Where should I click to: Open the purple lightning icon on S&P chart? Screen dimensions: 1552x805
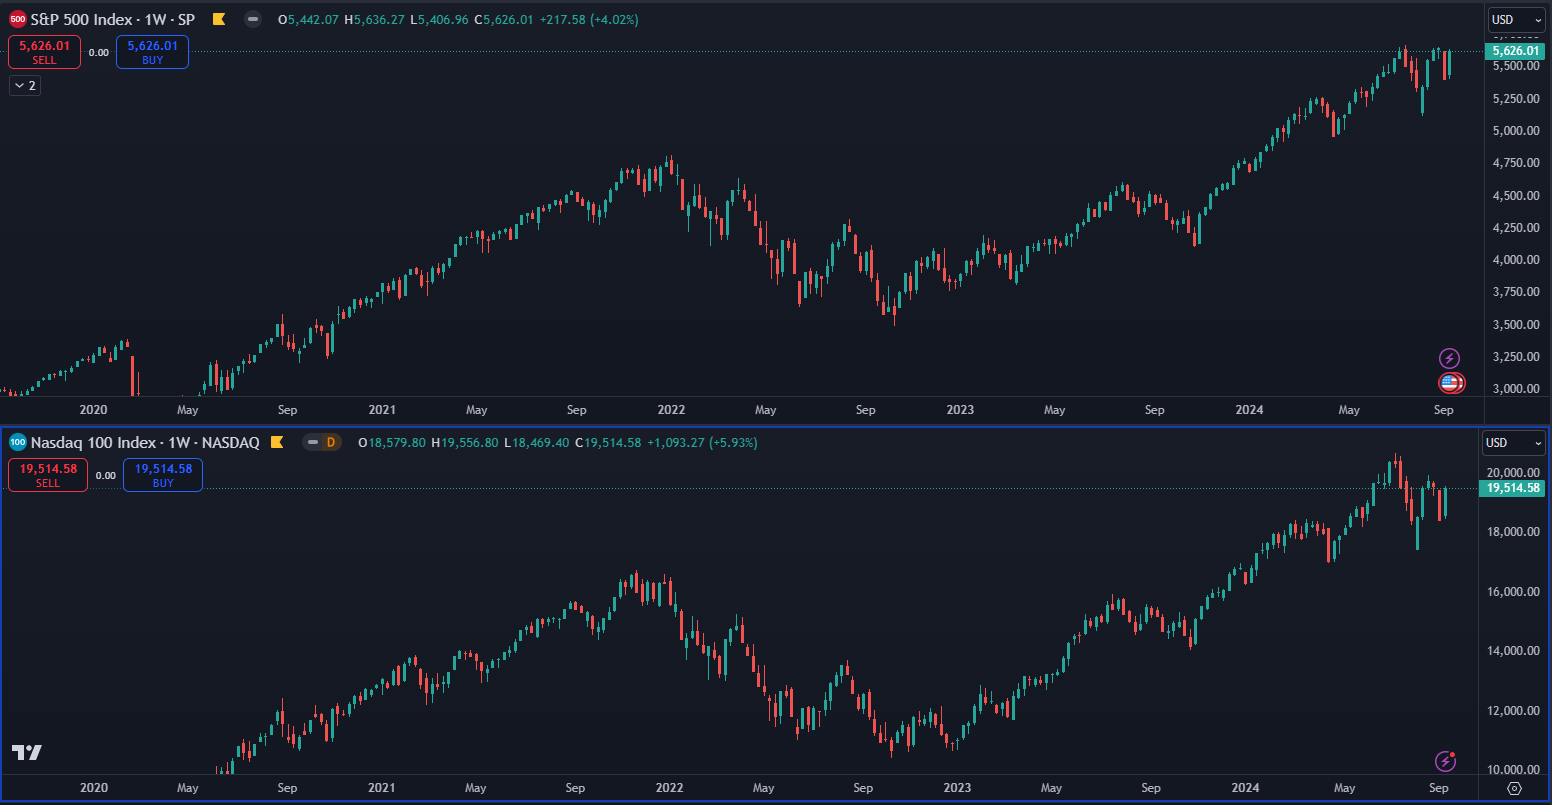coord(1449,358)
